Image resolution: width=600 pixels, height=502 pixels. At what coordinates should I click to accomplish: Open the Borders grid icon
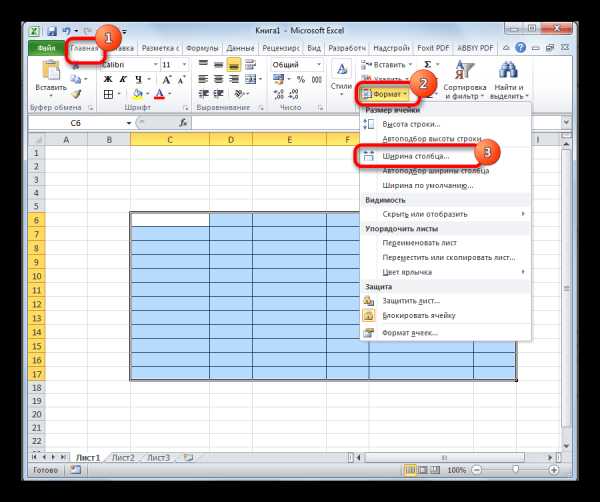click(x=109, y=94)
